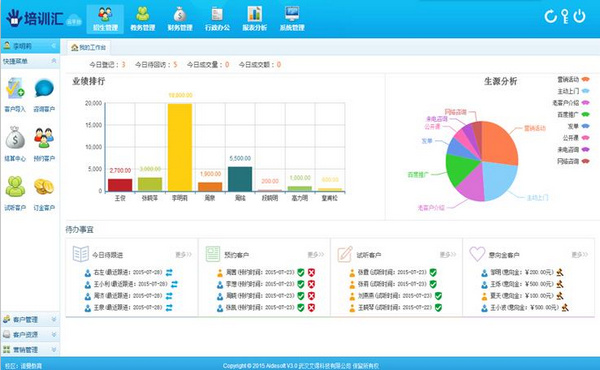
Task: Click the follow-up arrows icon for 王泉
Action: click(169, 308)
